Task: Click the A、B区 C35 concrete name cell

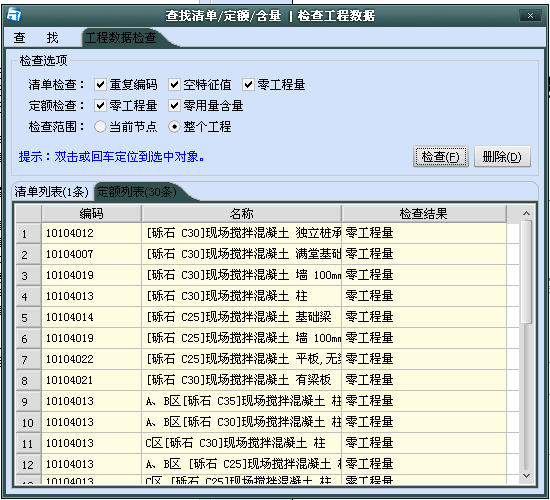Action: [x=242, y=401]
